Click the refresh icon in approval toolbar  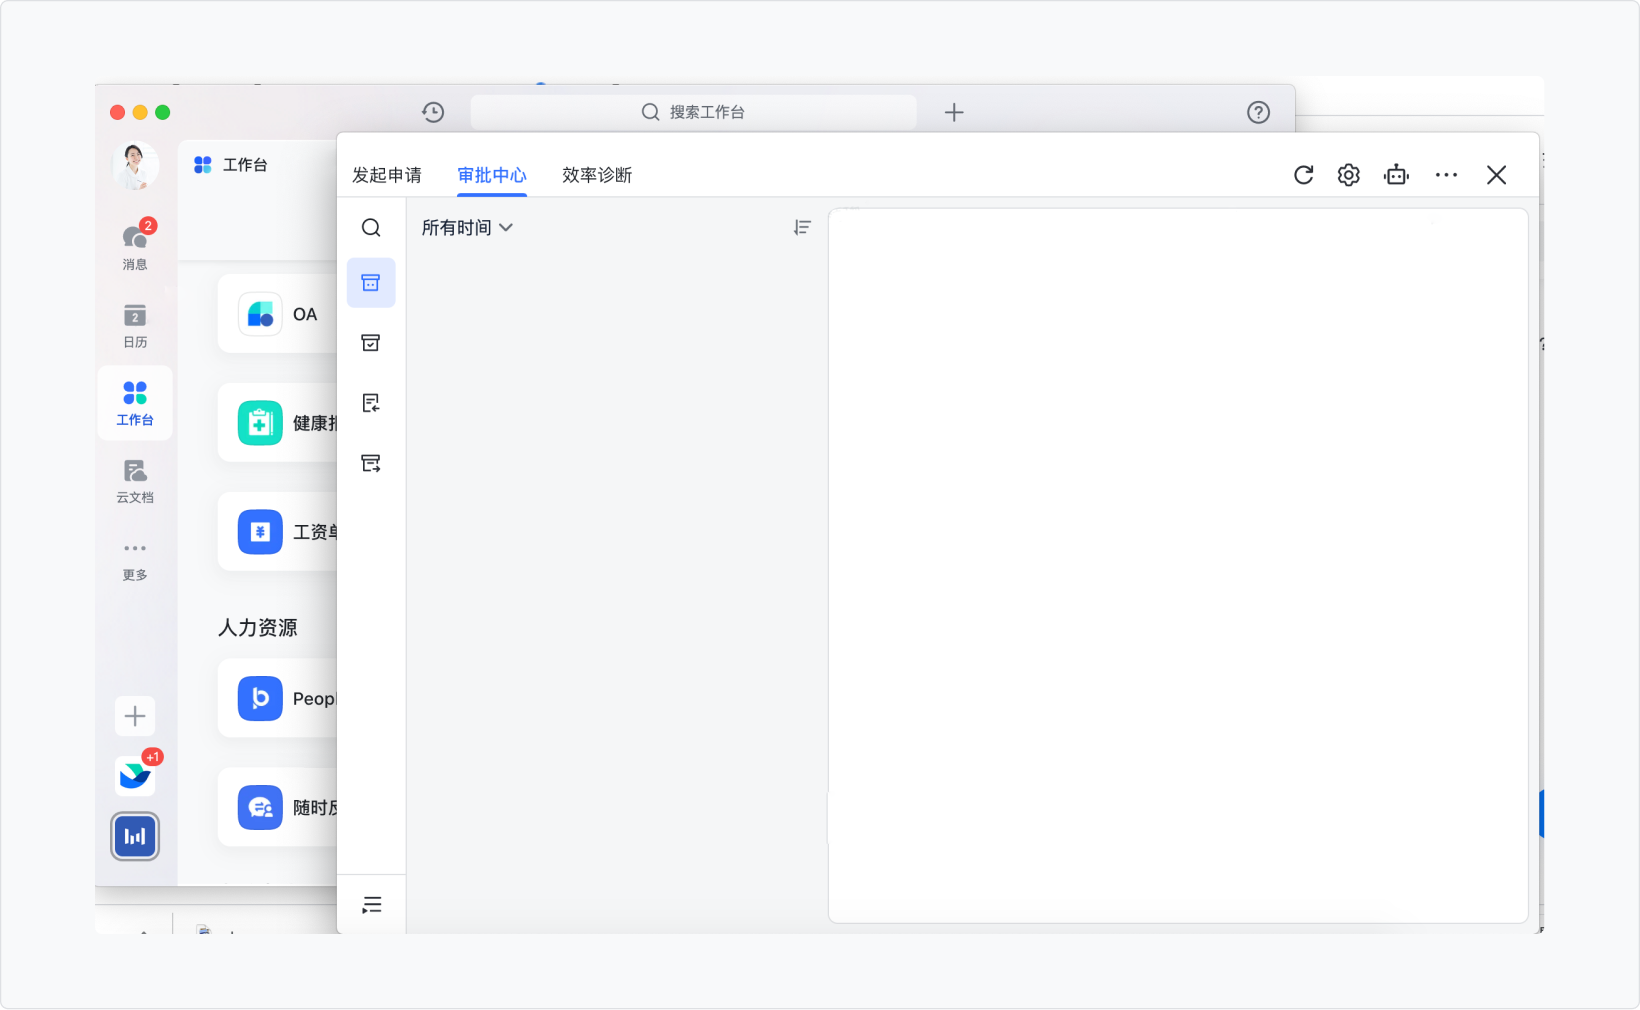coord(1303,175)
